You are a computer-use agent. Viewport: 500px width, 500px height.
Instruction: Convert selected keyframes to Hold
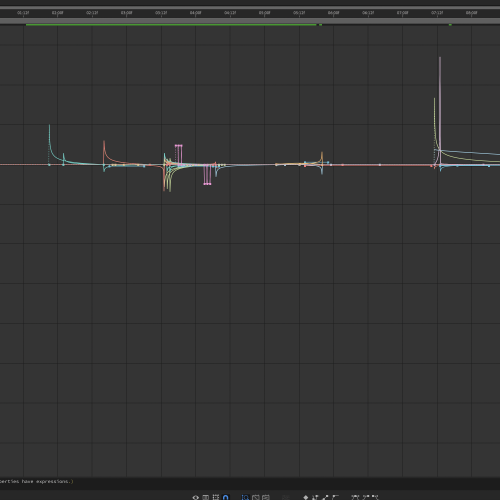[315, 498]
